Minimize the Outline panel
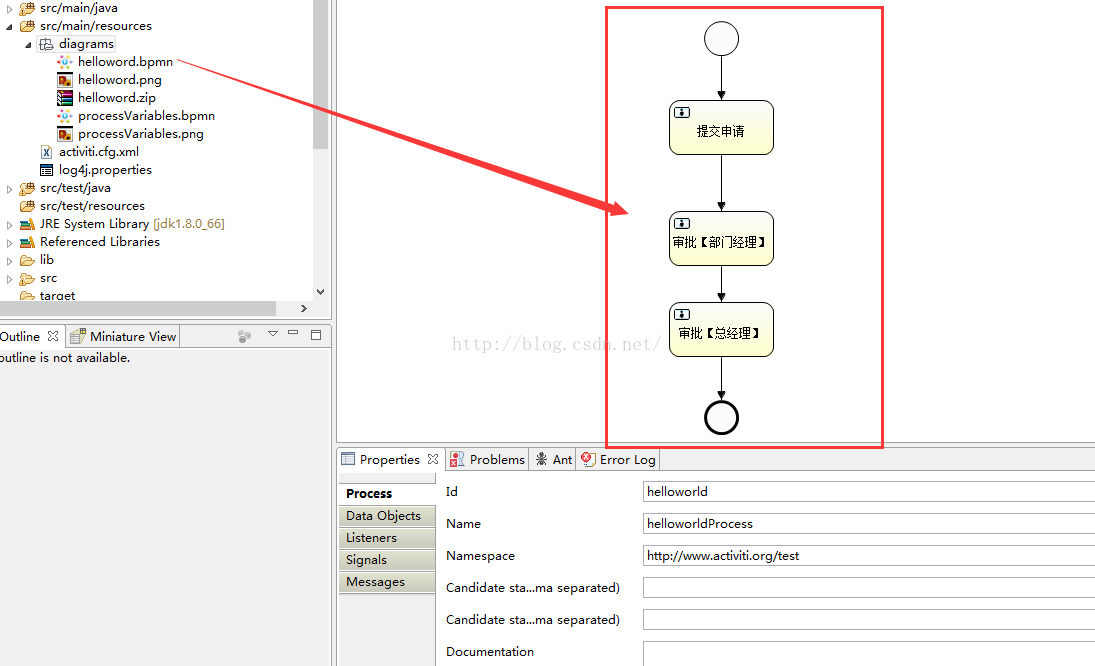 [293, 334]
